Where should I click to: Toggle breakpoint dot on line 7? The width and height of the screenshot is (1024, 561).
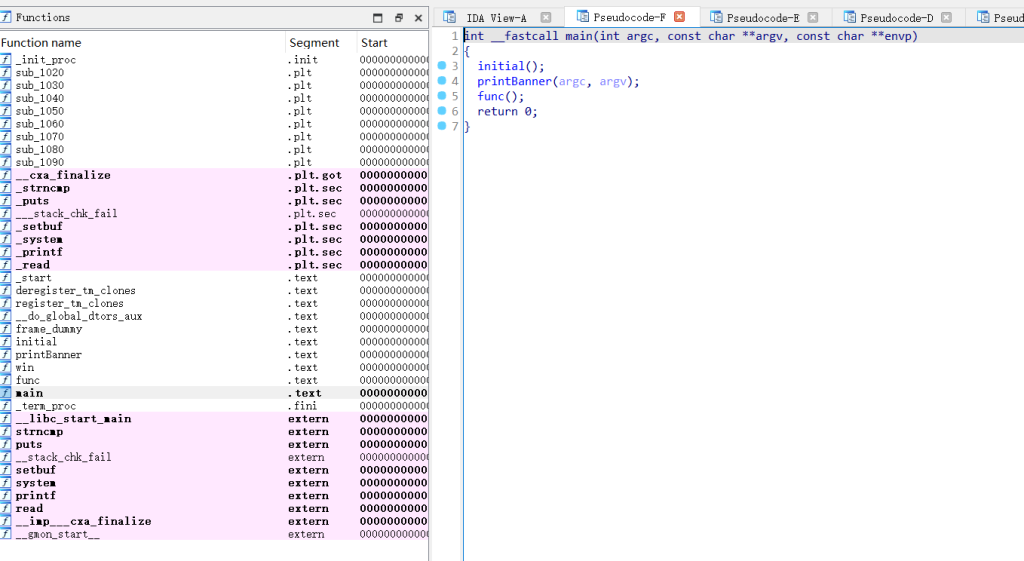442,125
